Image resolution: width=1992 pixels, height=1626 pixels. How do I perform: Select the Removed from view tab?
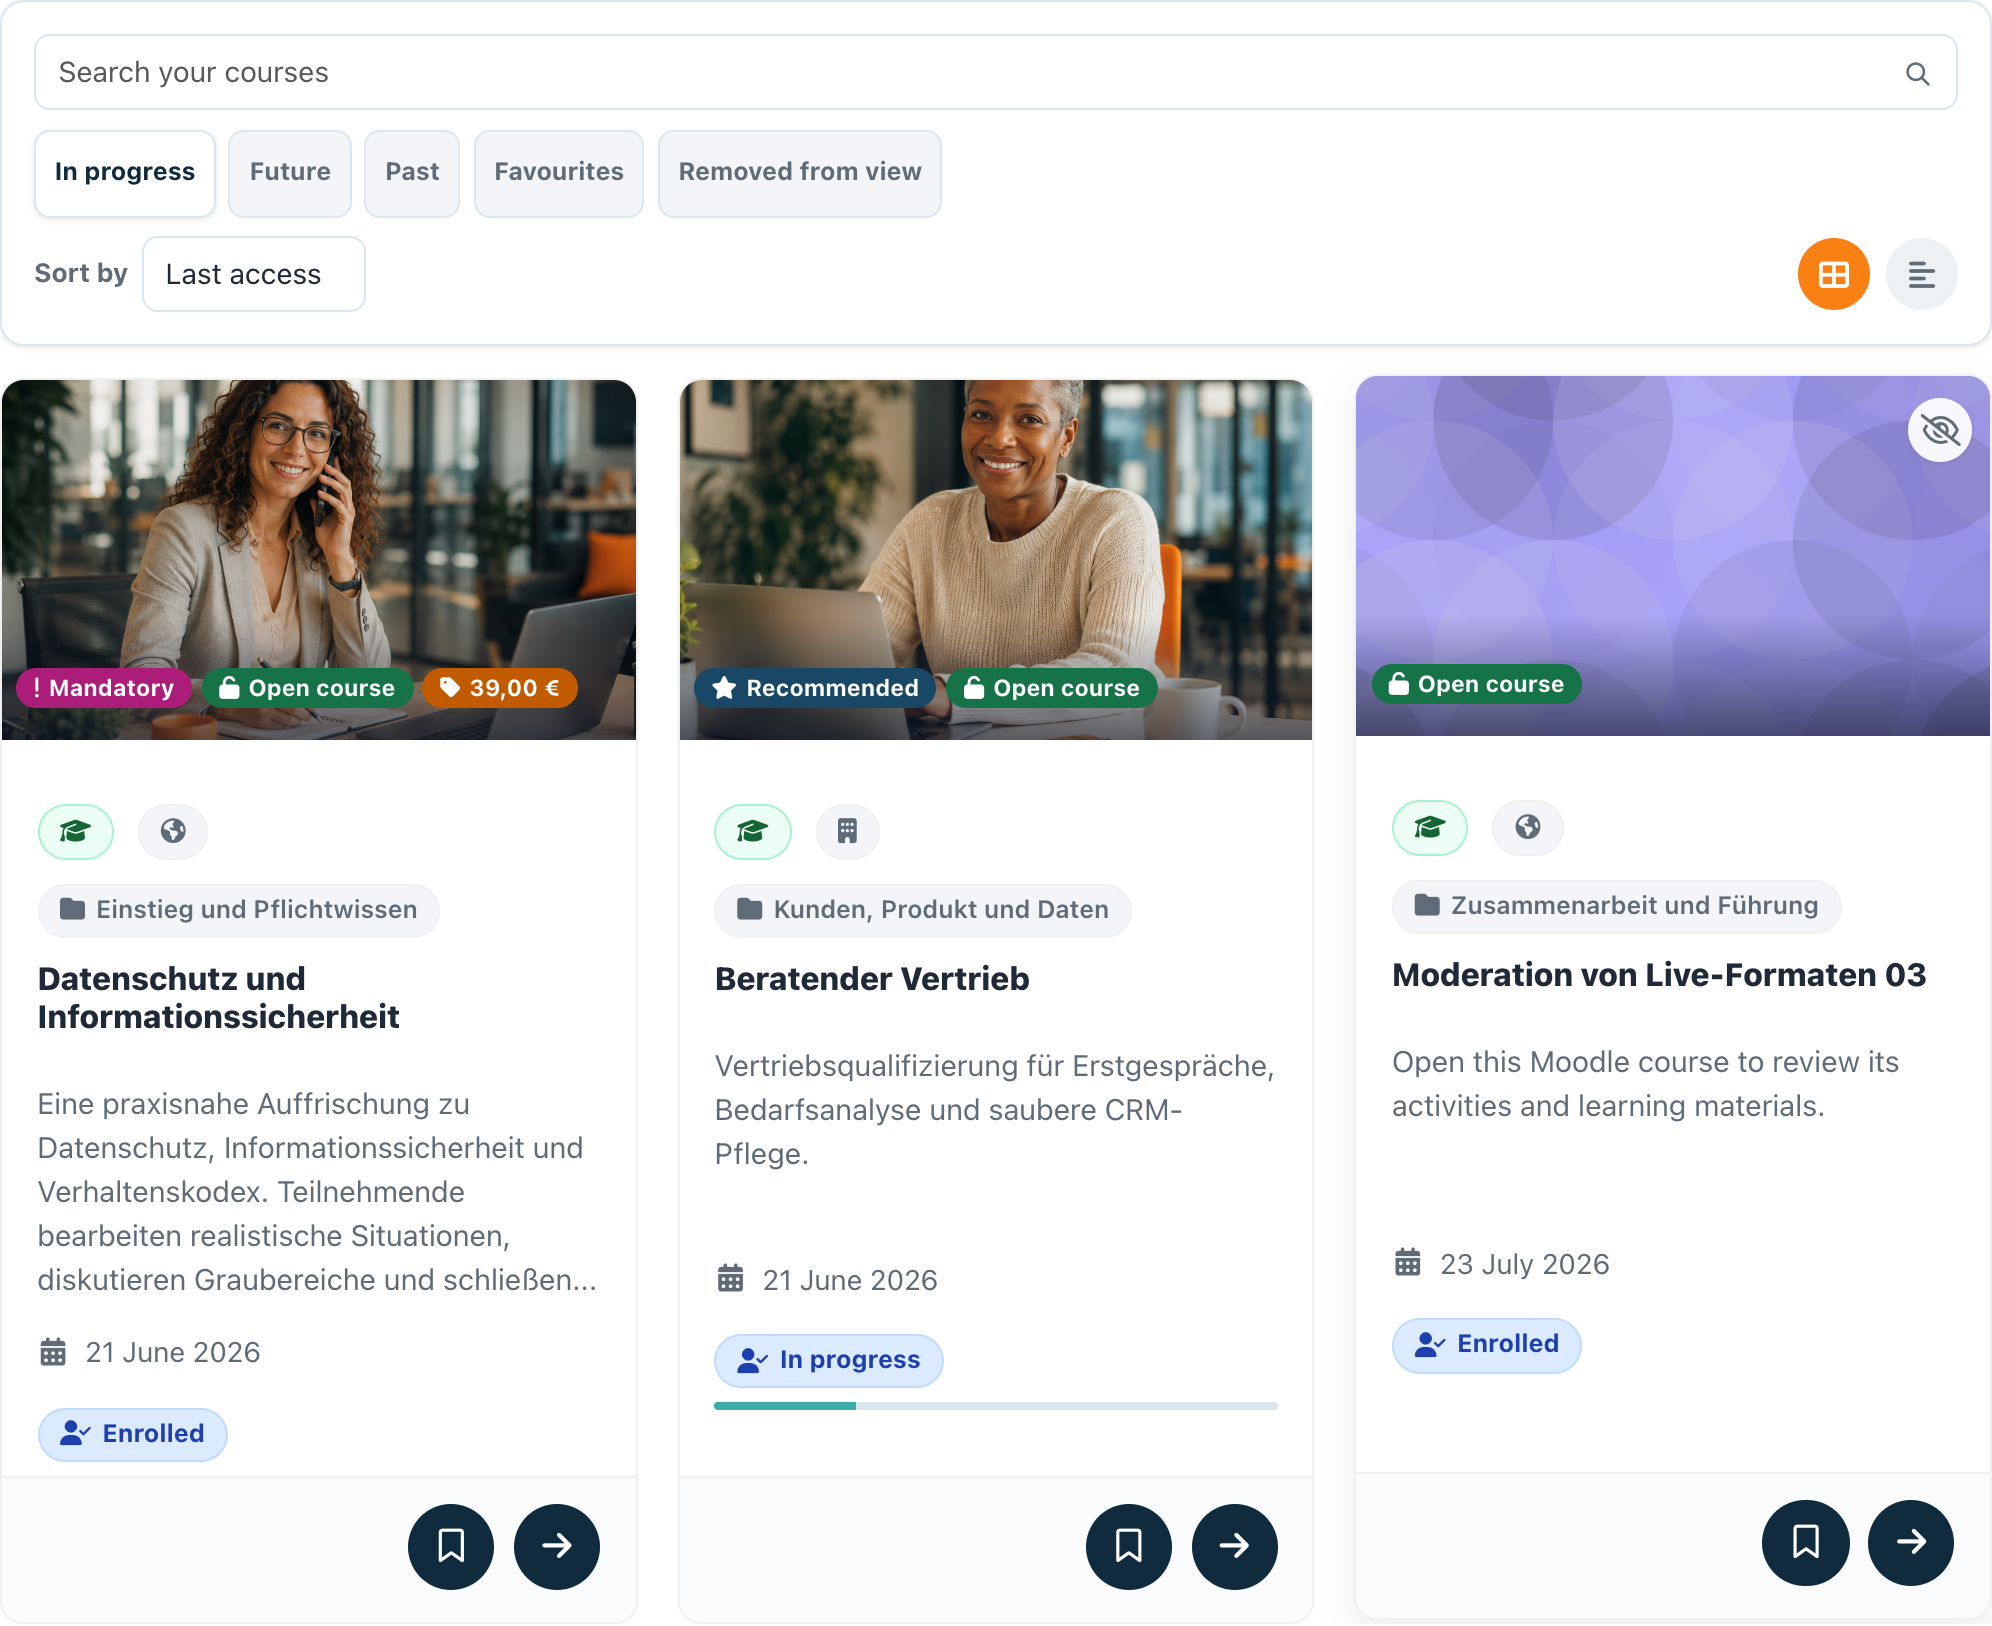click(800, 172)
